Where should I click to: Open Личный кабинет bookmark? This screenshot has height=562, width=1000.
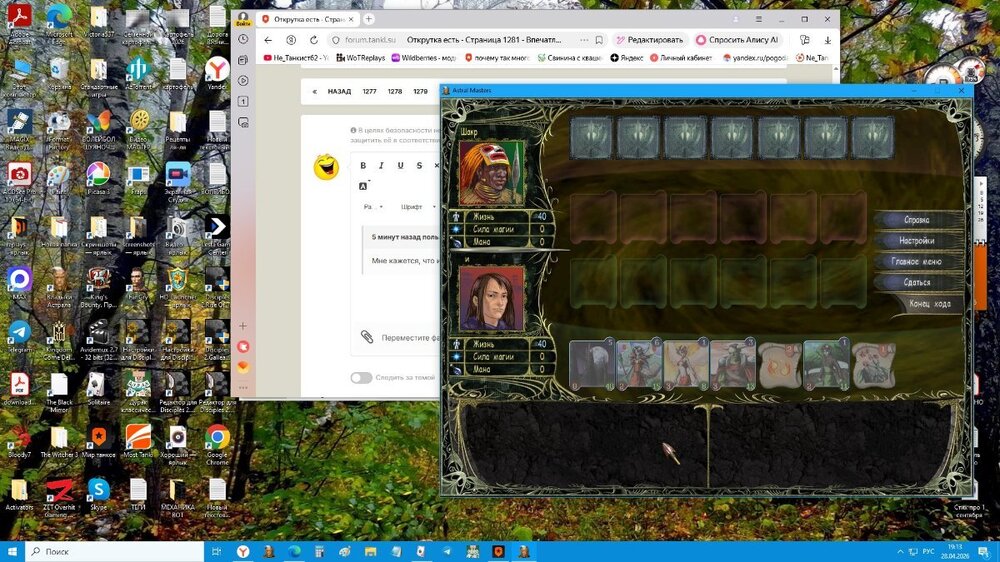(x=680, y=57)
